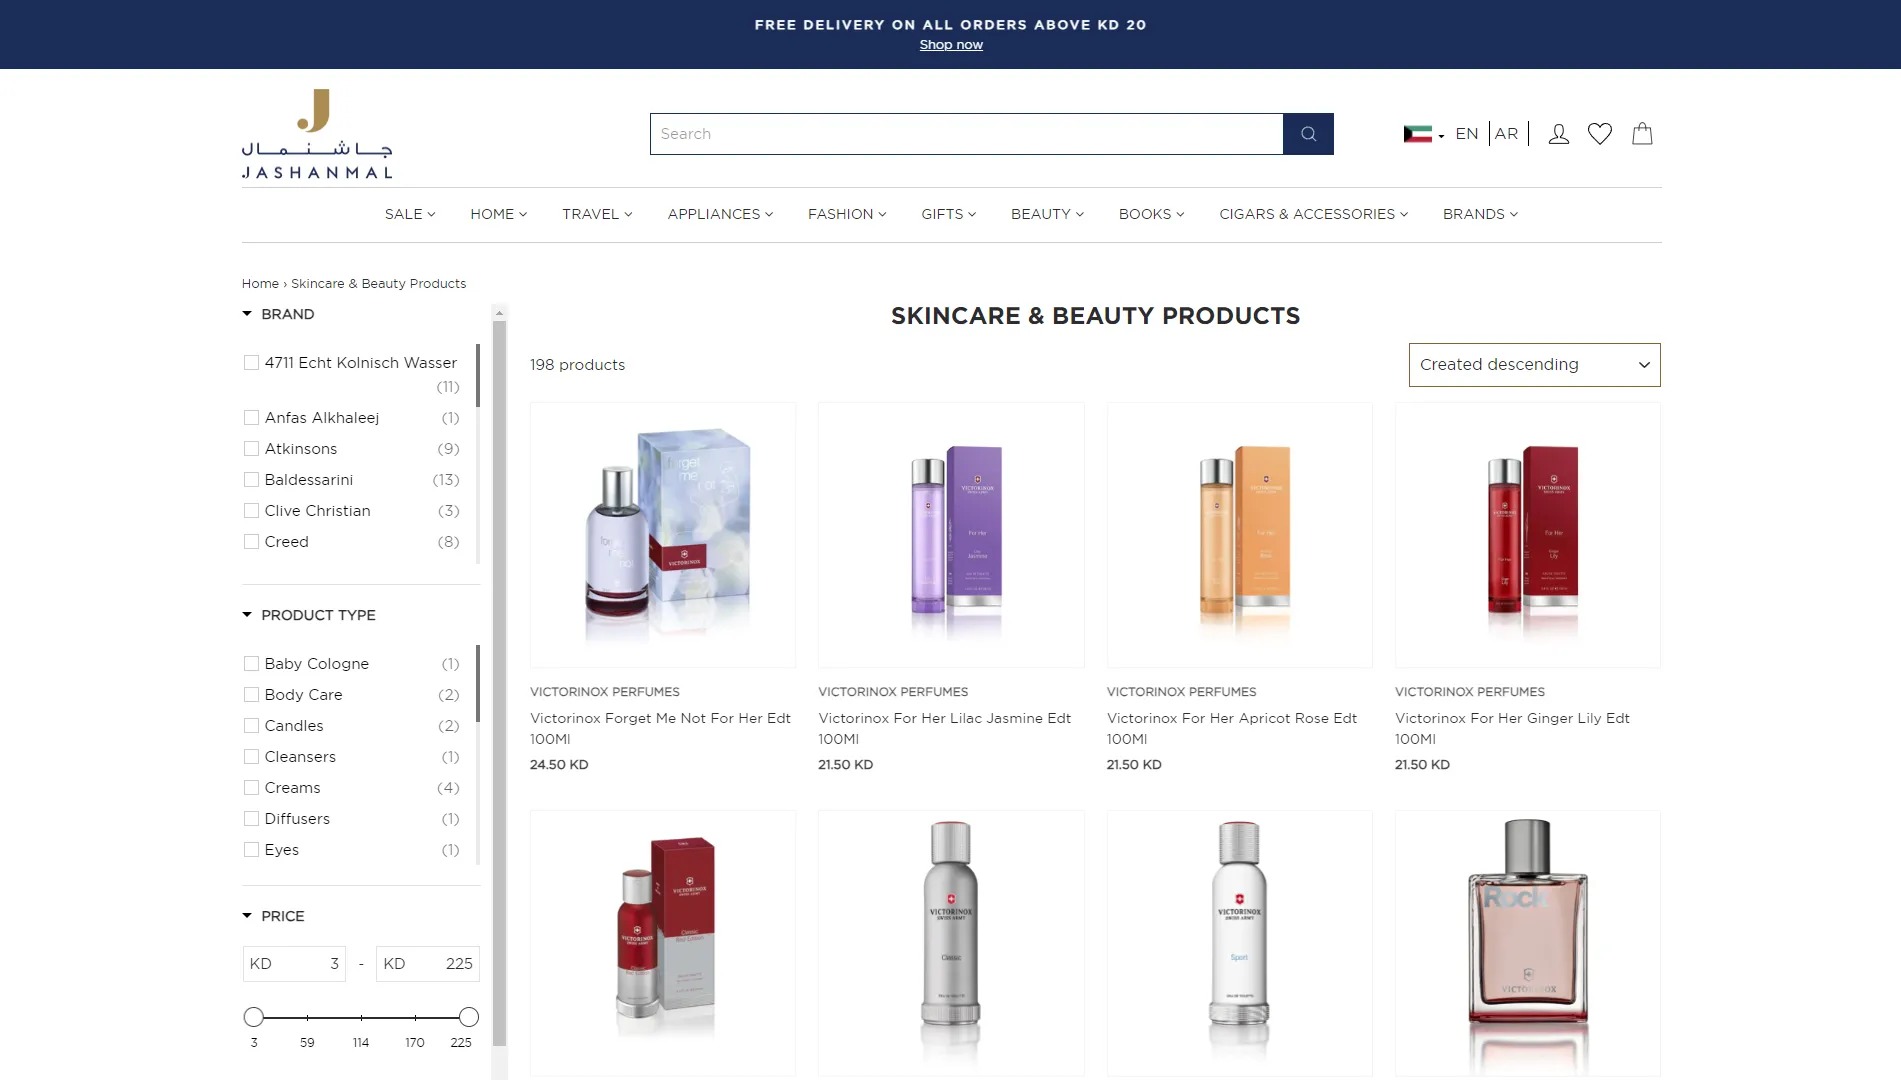Image resolution: width=1901 pixels, height=1080 pixels.
Task: Click into the Search input field
Action: [x=966, y=134]
